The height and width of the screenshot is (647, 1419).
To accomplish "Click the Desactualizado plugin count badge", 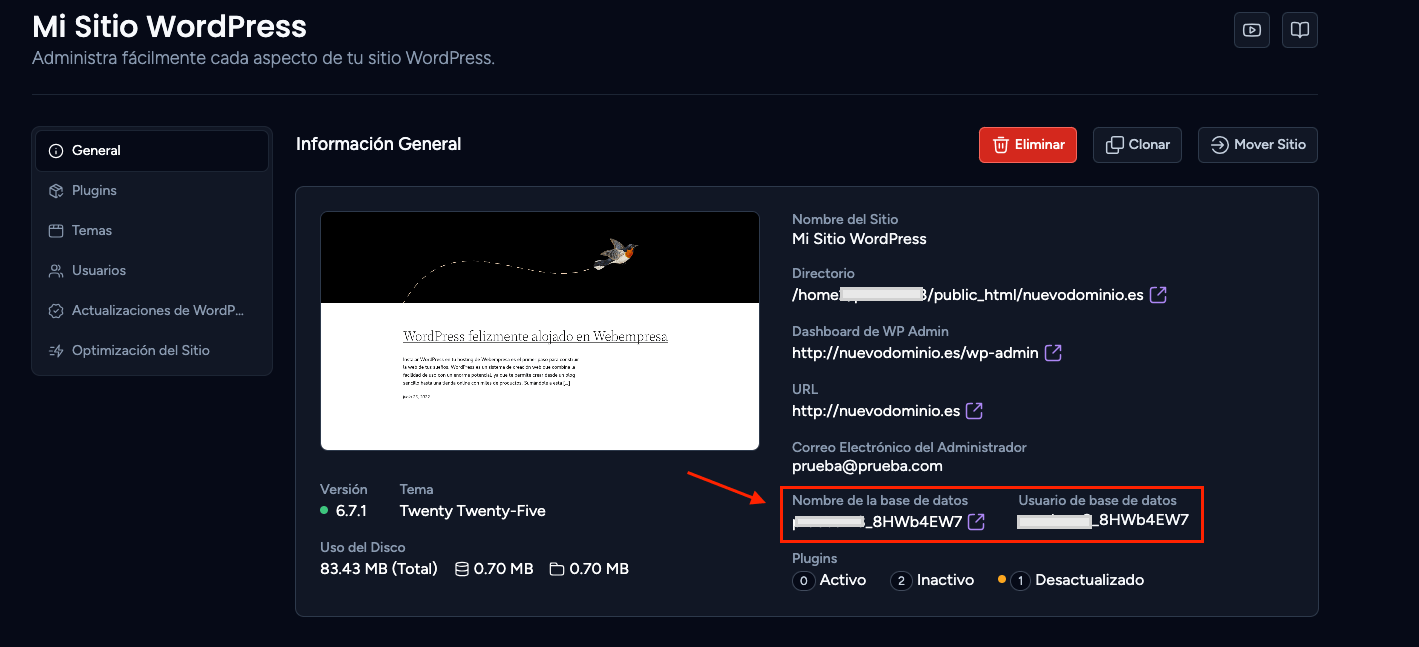I will (x=1020, y=580).
